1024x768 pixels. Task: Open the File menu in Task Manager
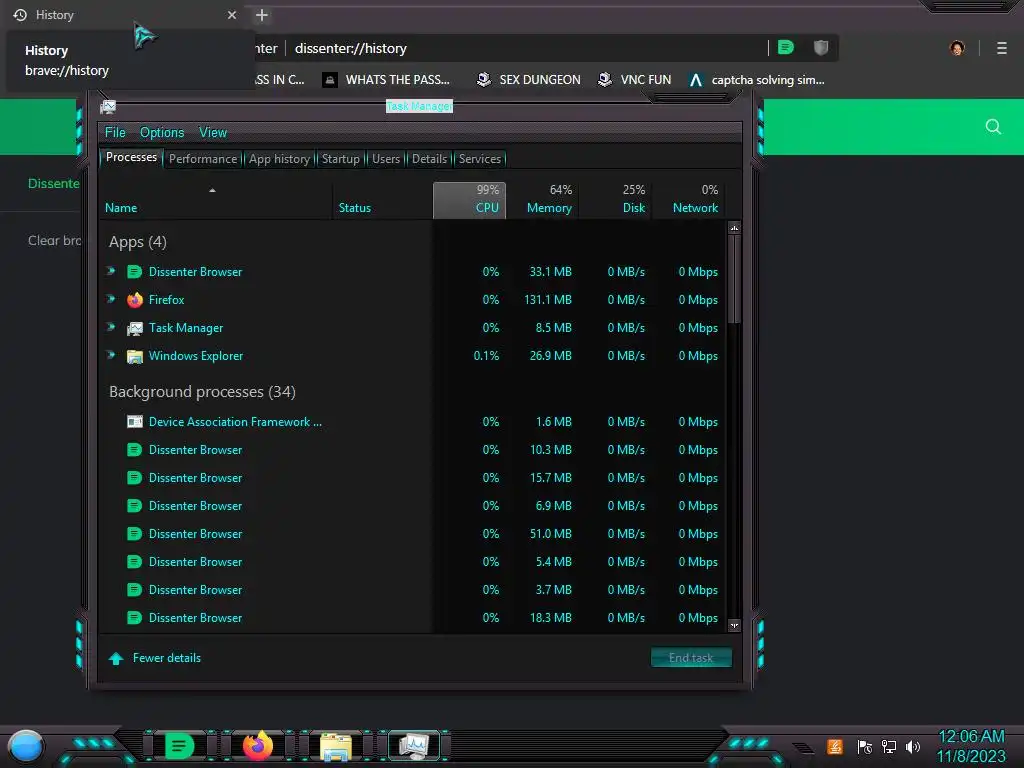pyautogui.click(x=115, y=133)
